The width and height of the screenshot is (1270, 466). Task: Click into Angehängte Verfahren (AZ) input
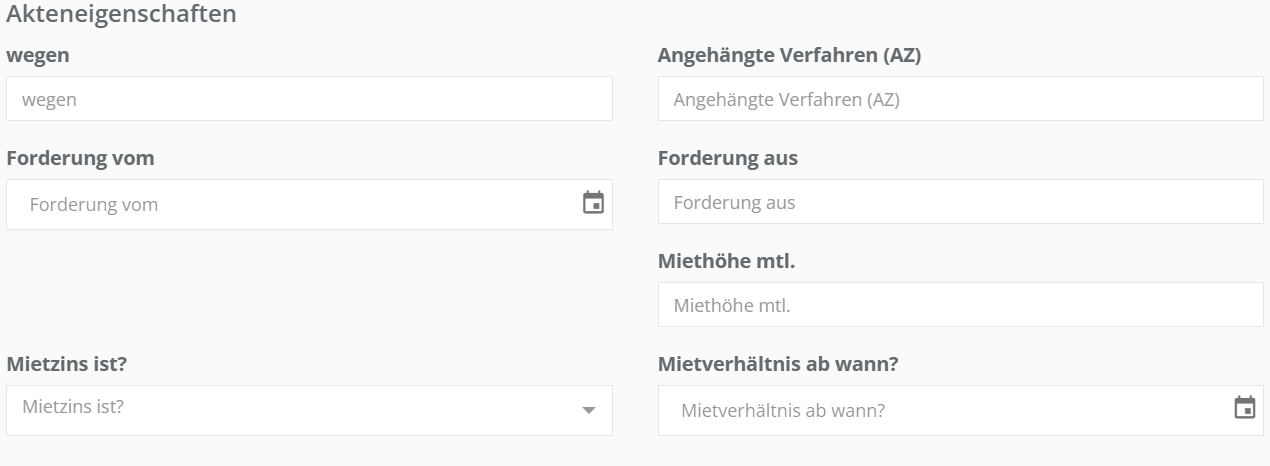(x=960, y=99)
